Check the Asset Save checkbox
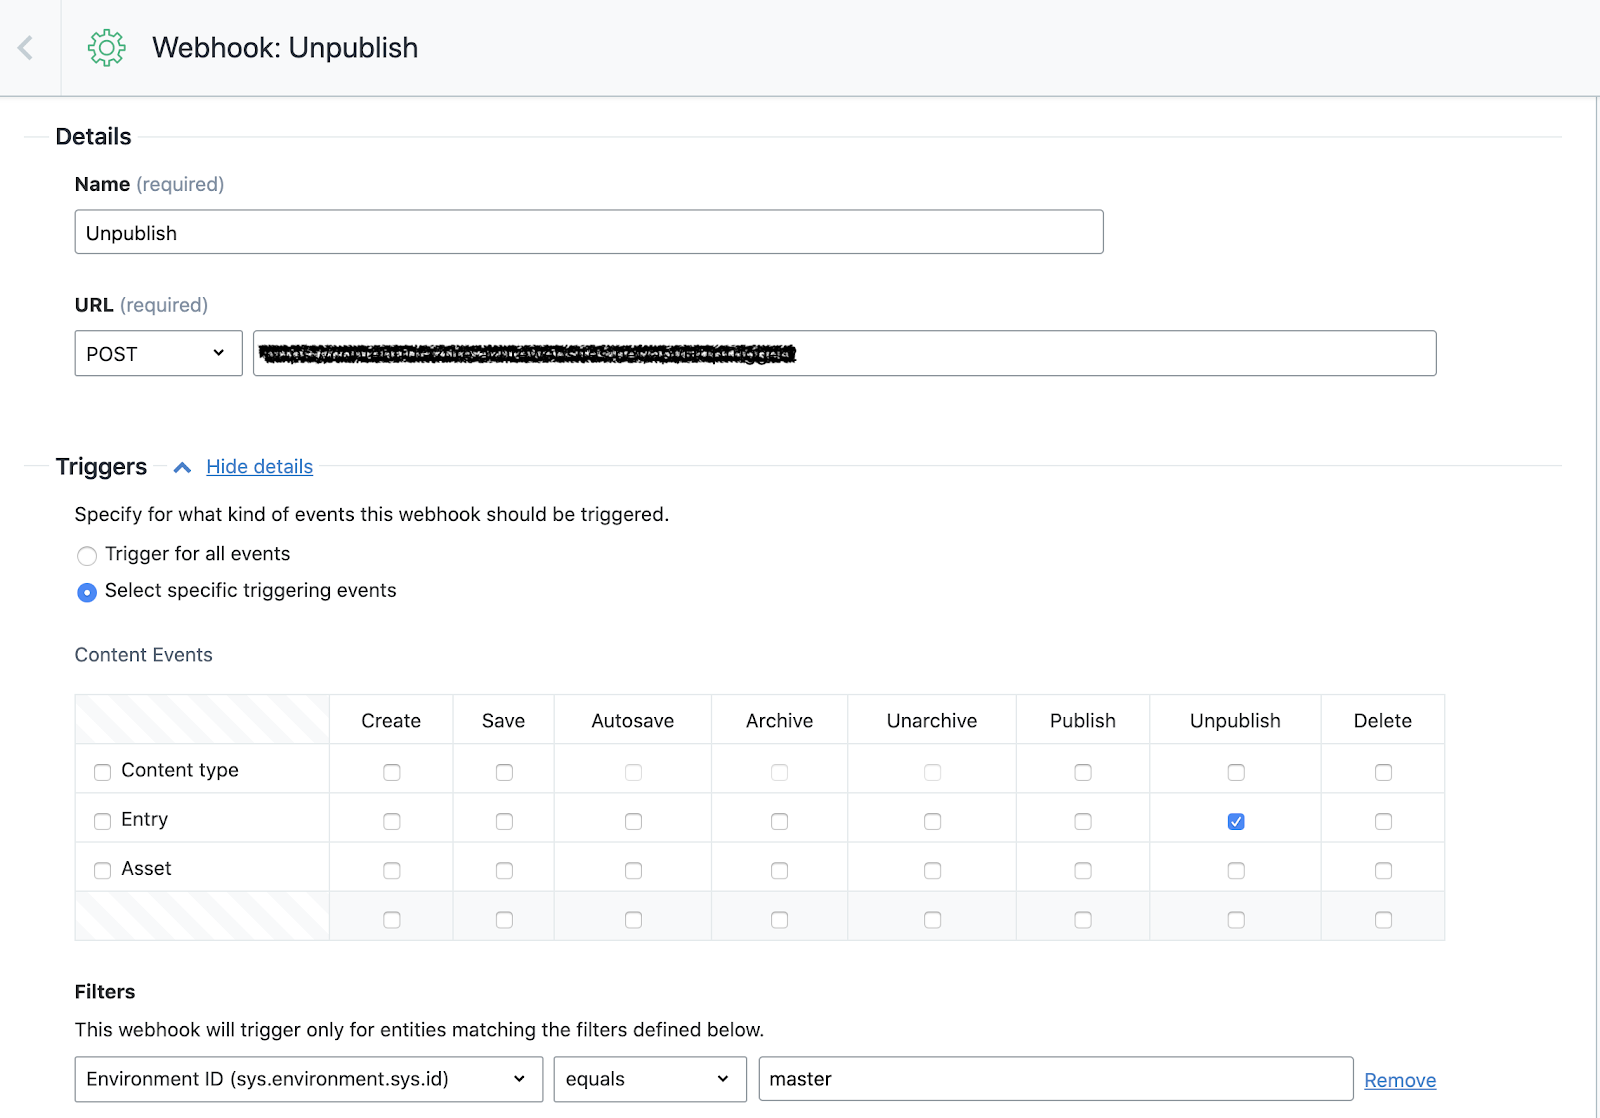 pos(504,870)
